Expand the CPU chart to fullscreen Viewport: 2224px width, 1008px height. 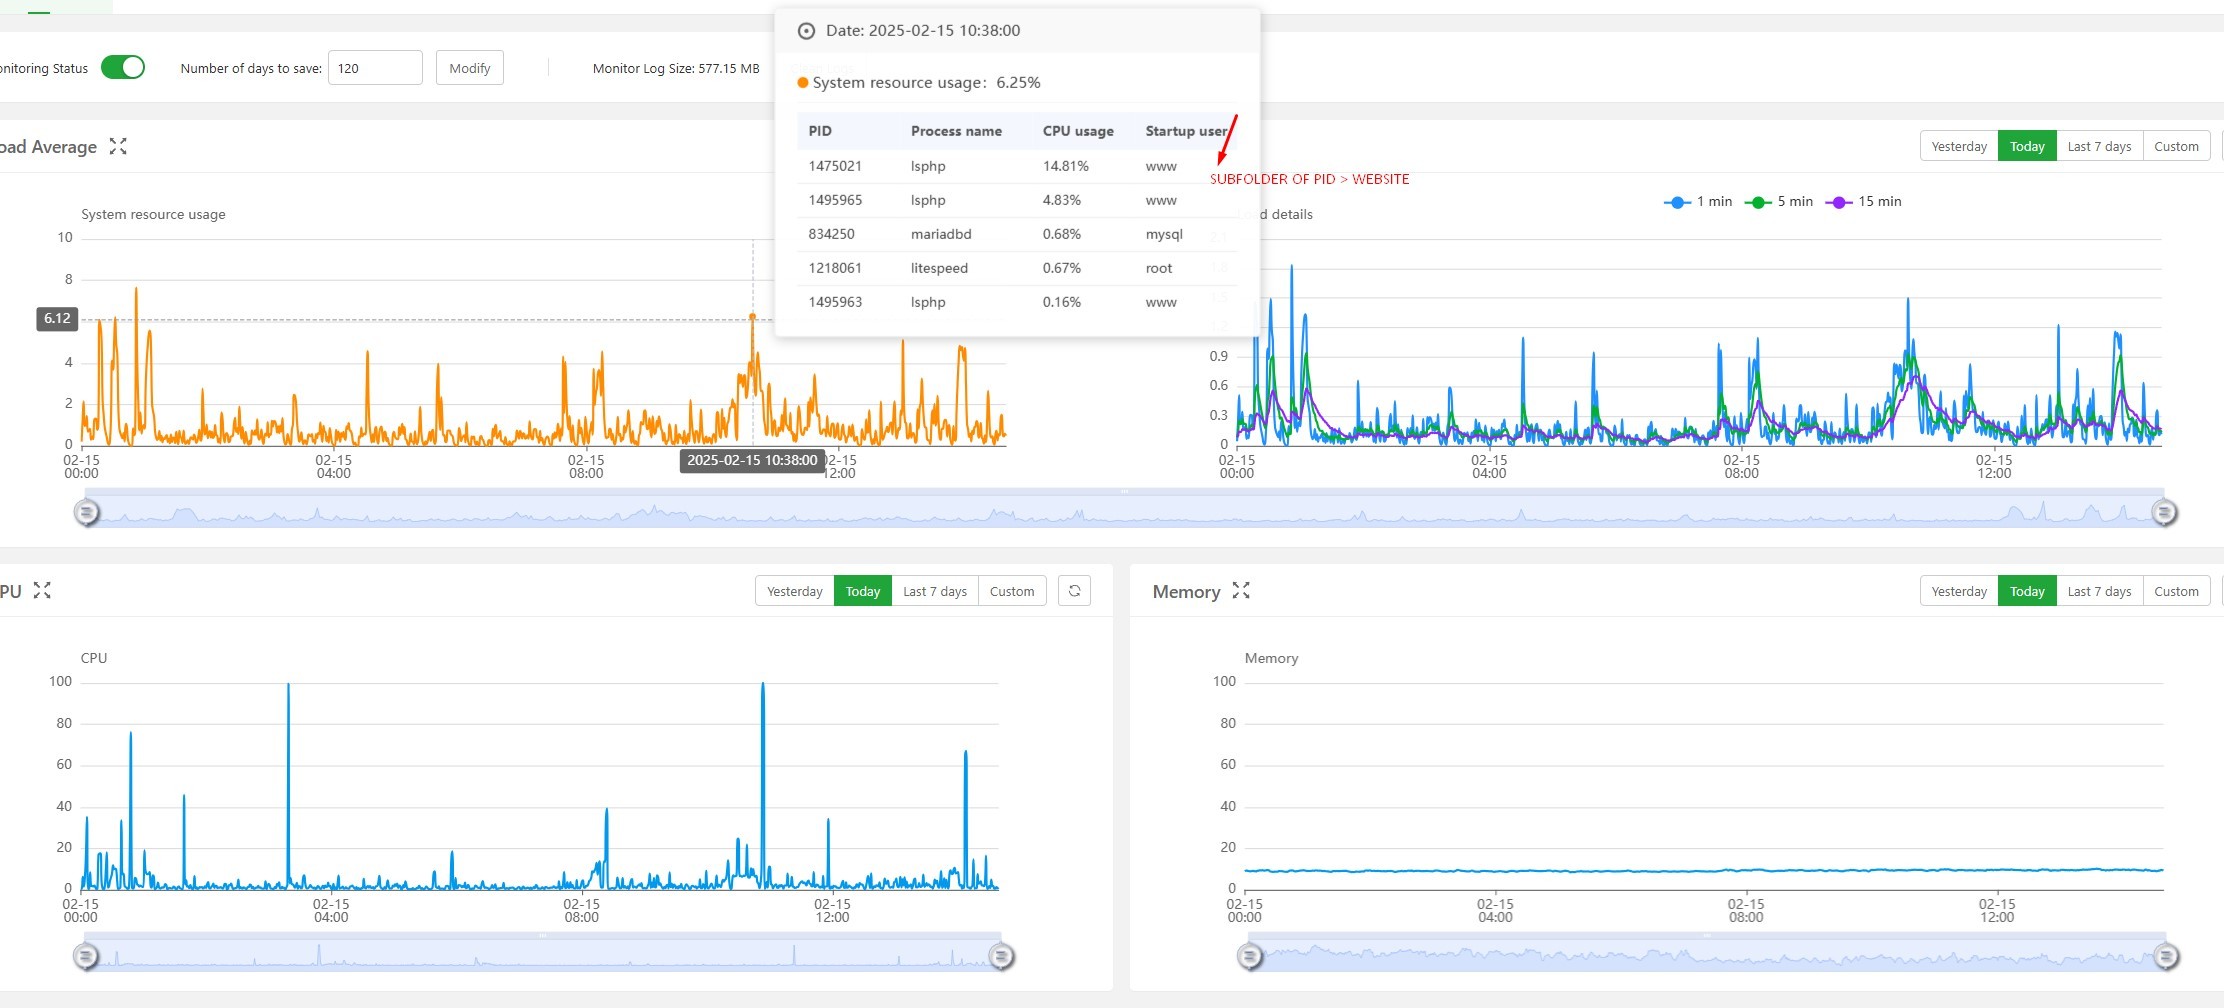click(42, 590)
